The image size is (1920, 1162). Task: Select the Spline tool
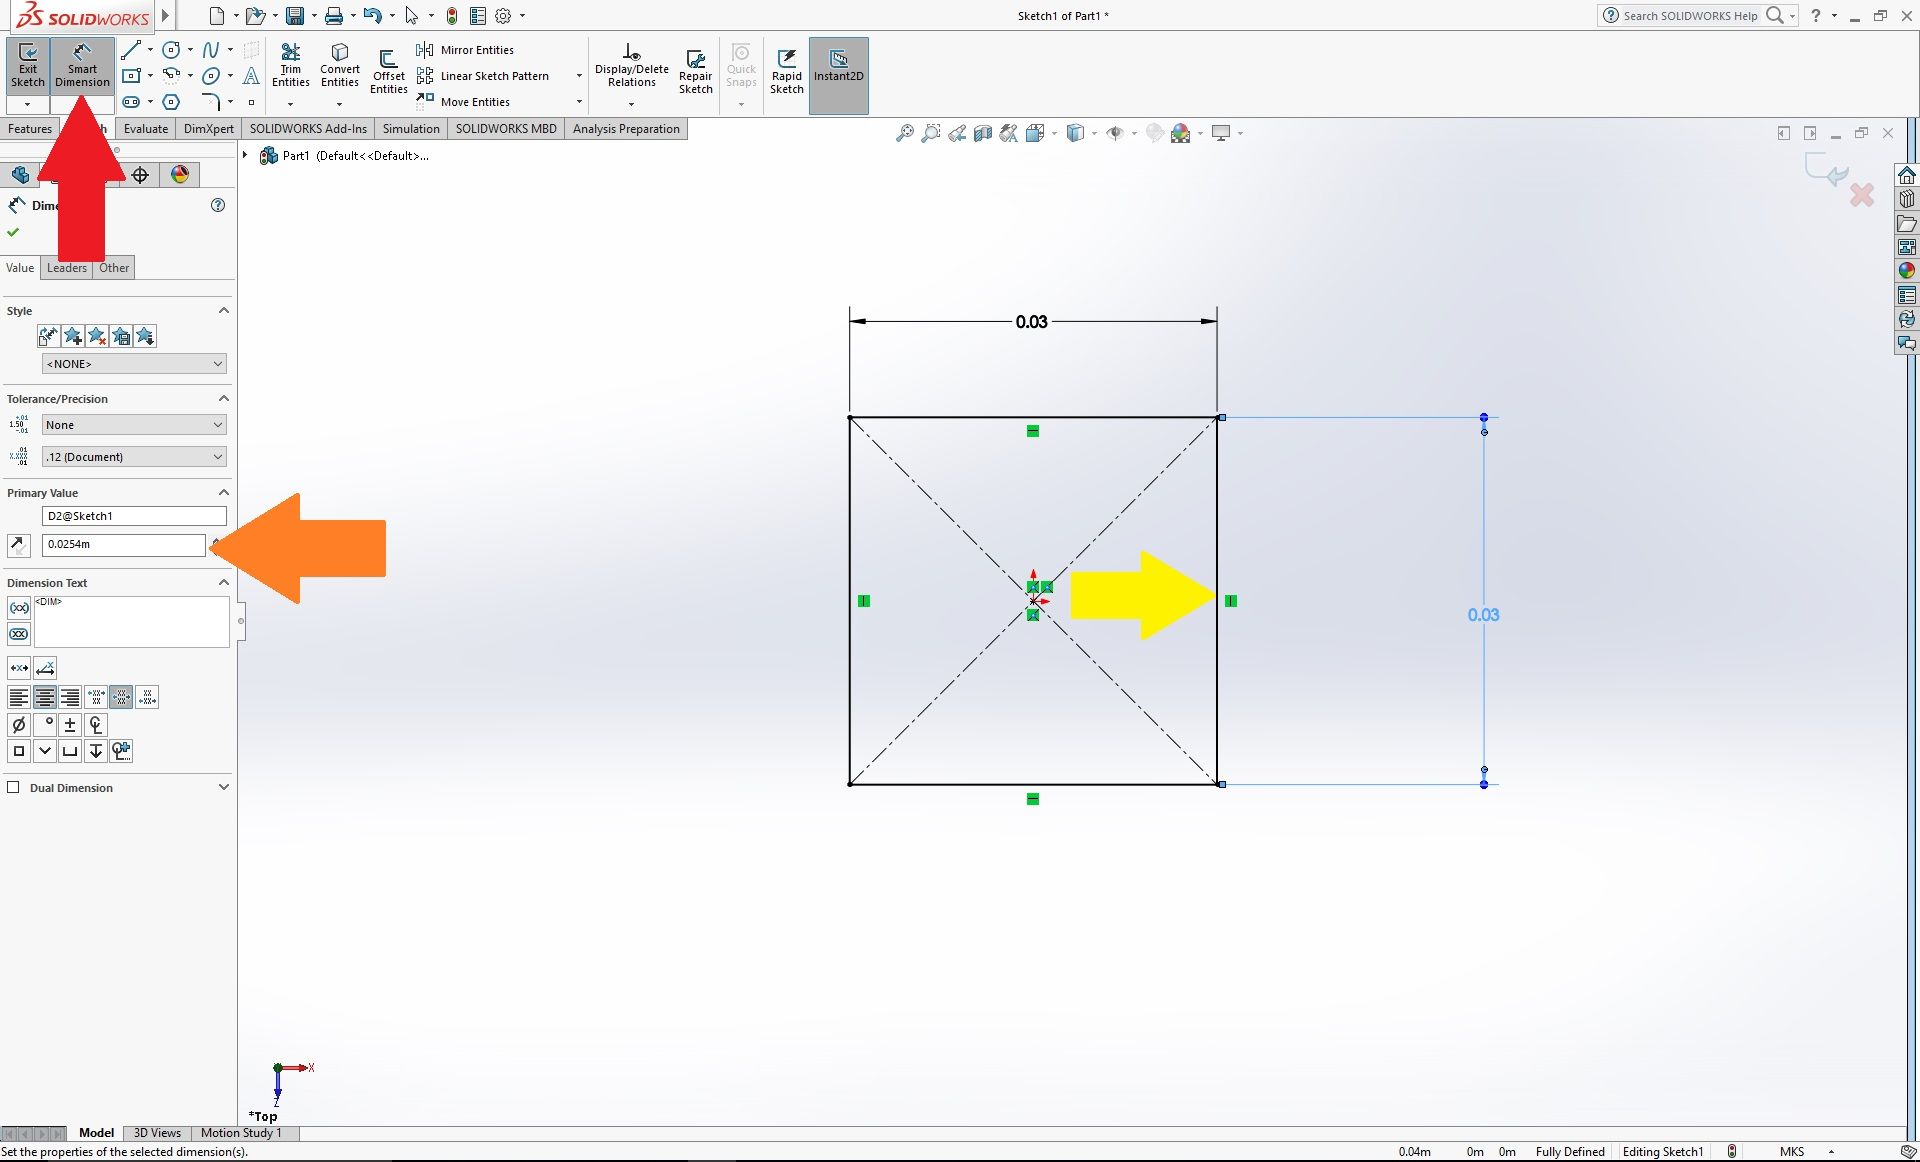[211, 49]
